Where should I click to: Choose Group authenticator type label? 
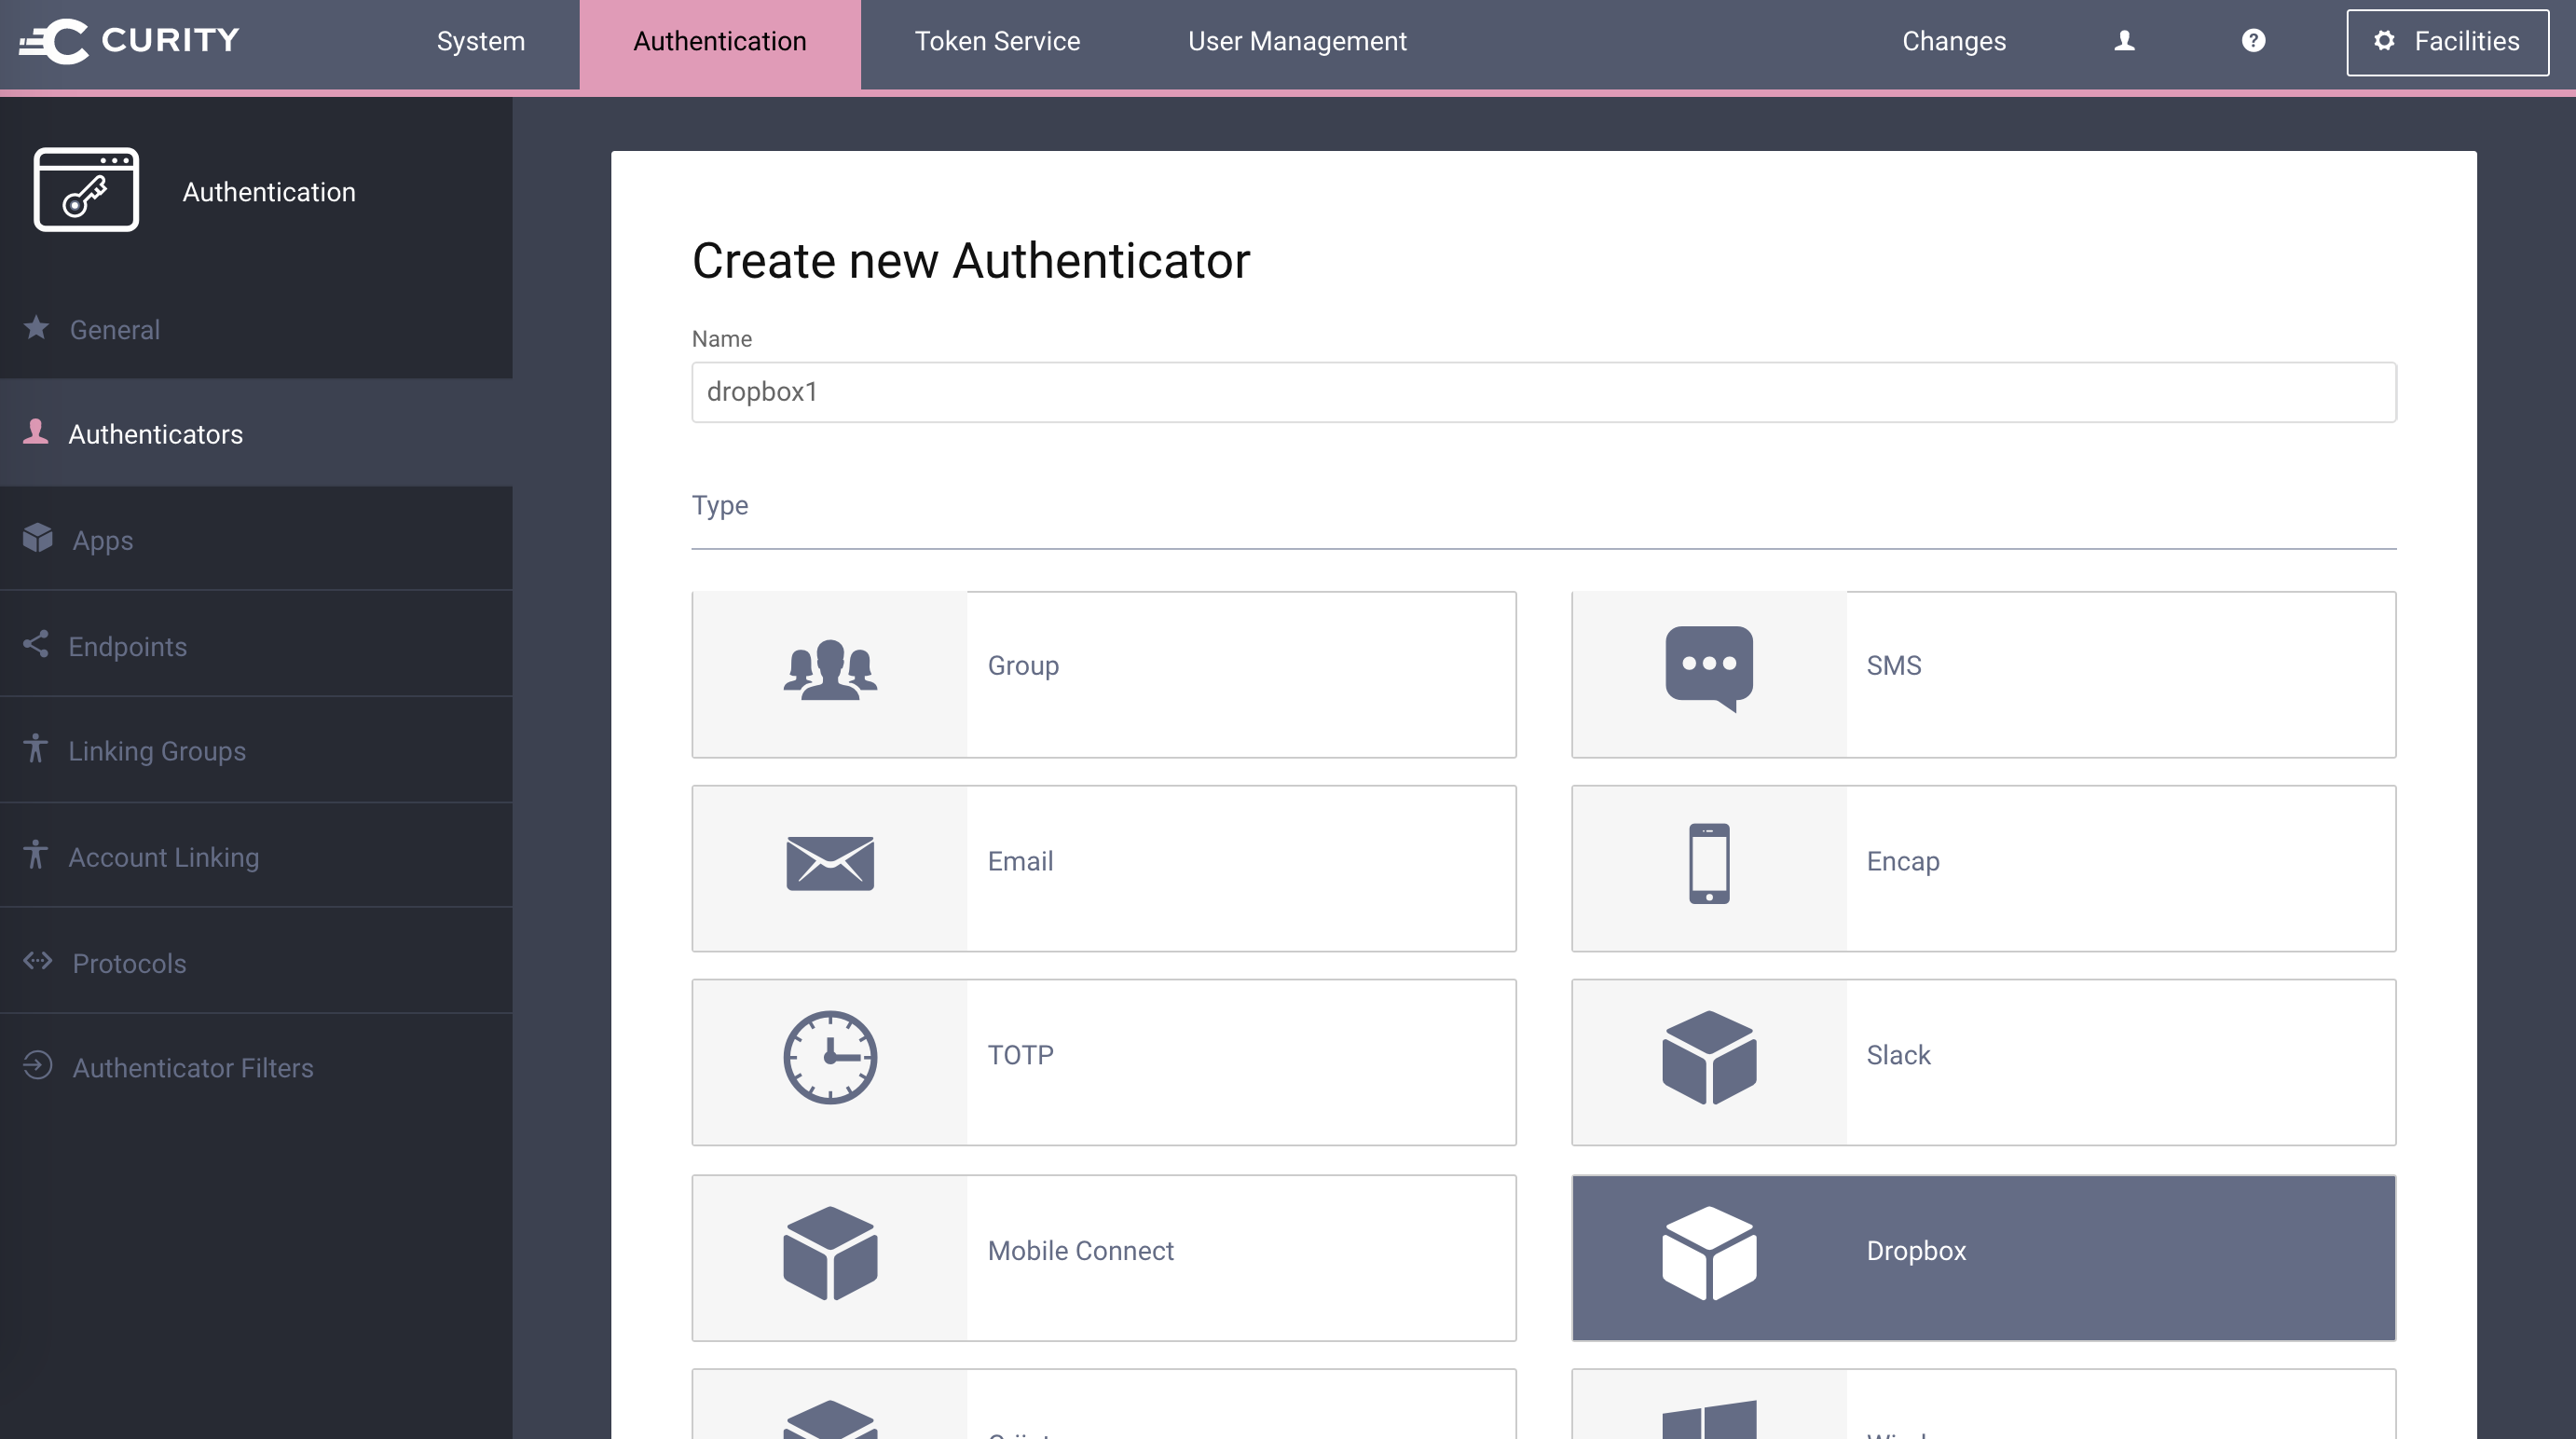point(1023,666)
